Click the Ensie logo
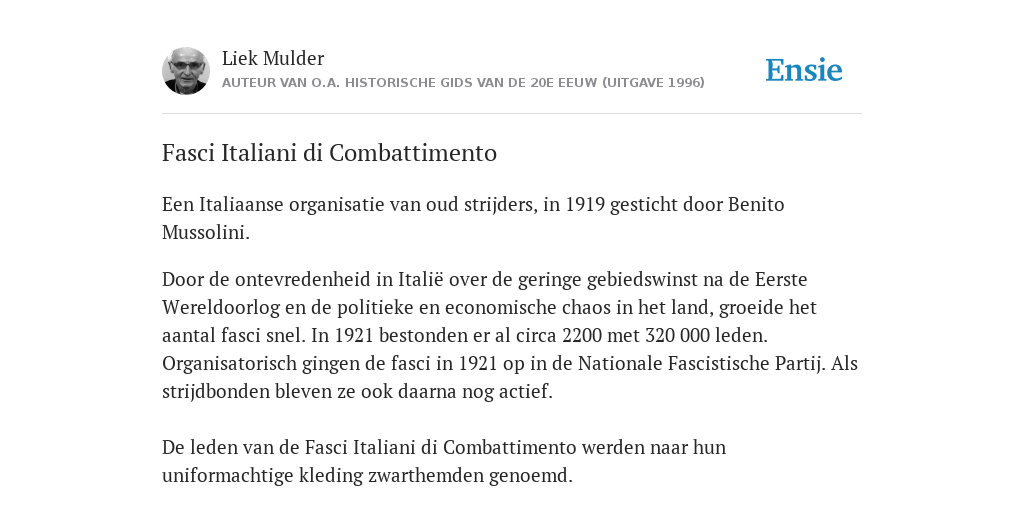 pos(804,70)
